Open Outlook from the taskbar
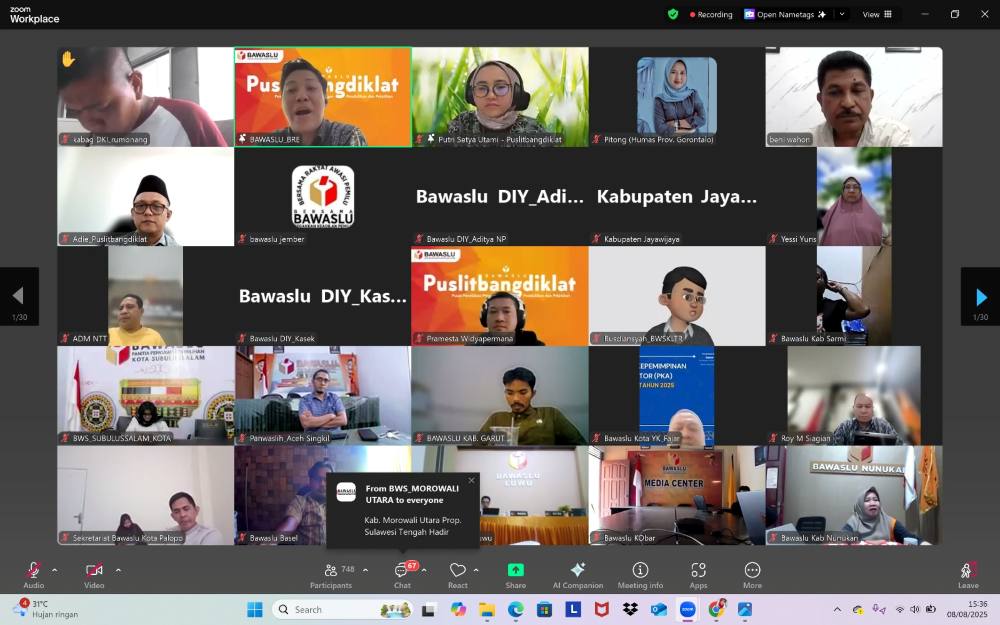The image size is (1000, 625). click(x=659, y=610)
